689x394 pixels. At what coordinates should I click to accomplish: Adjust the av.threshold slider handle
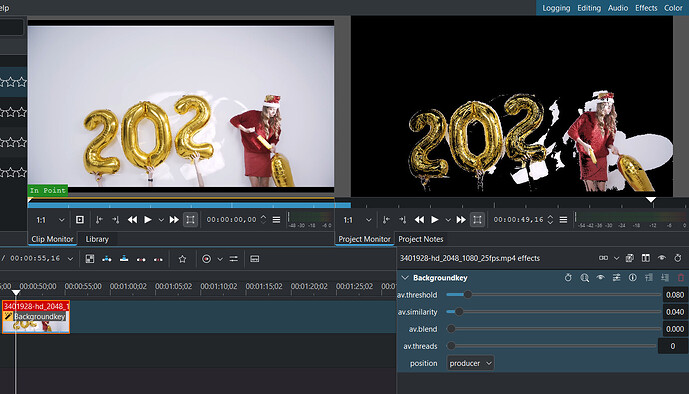[468, 295]
